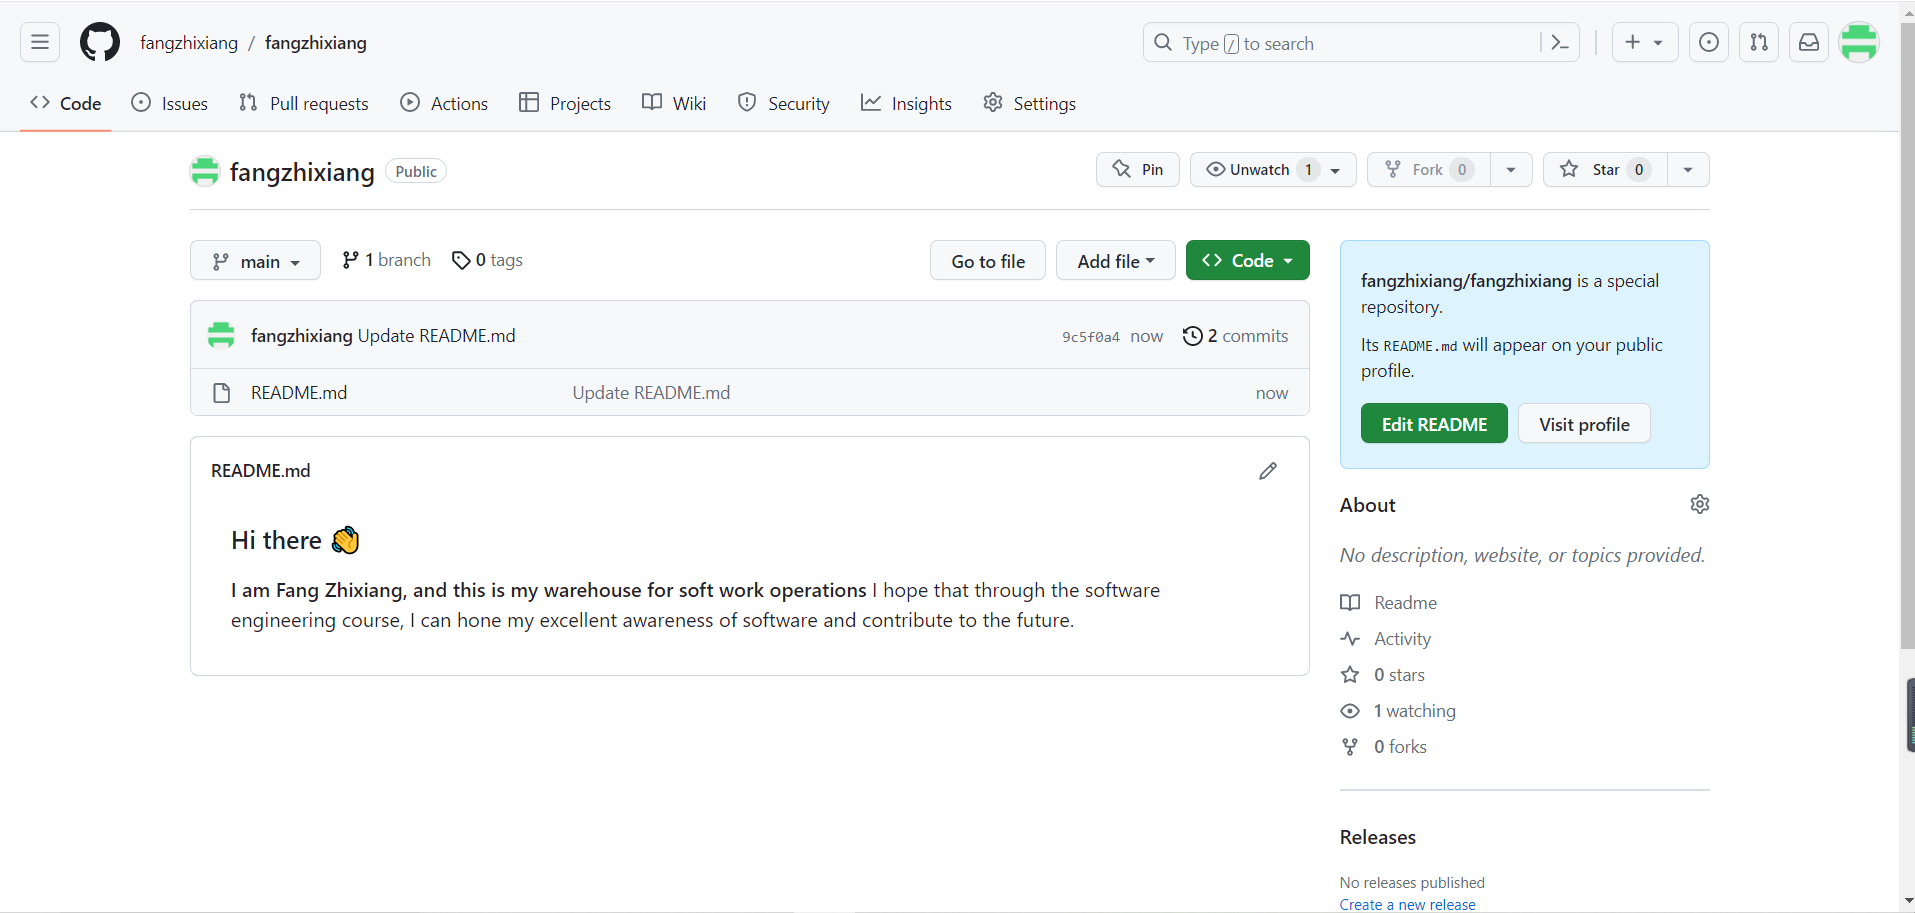Click the repository owner avatar beside title
The image size is (1915, 913).
point(205,171)
